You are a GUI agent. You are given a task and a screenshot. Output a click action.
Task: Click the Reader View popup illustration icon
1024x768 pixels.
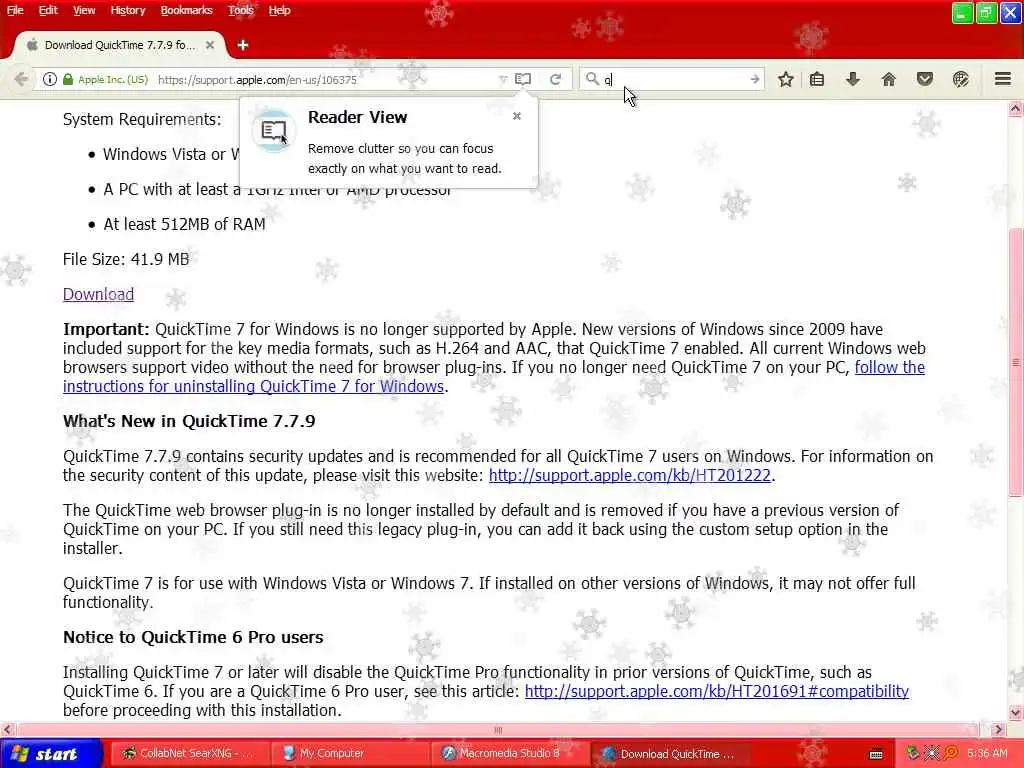click(x=274, y=131)
